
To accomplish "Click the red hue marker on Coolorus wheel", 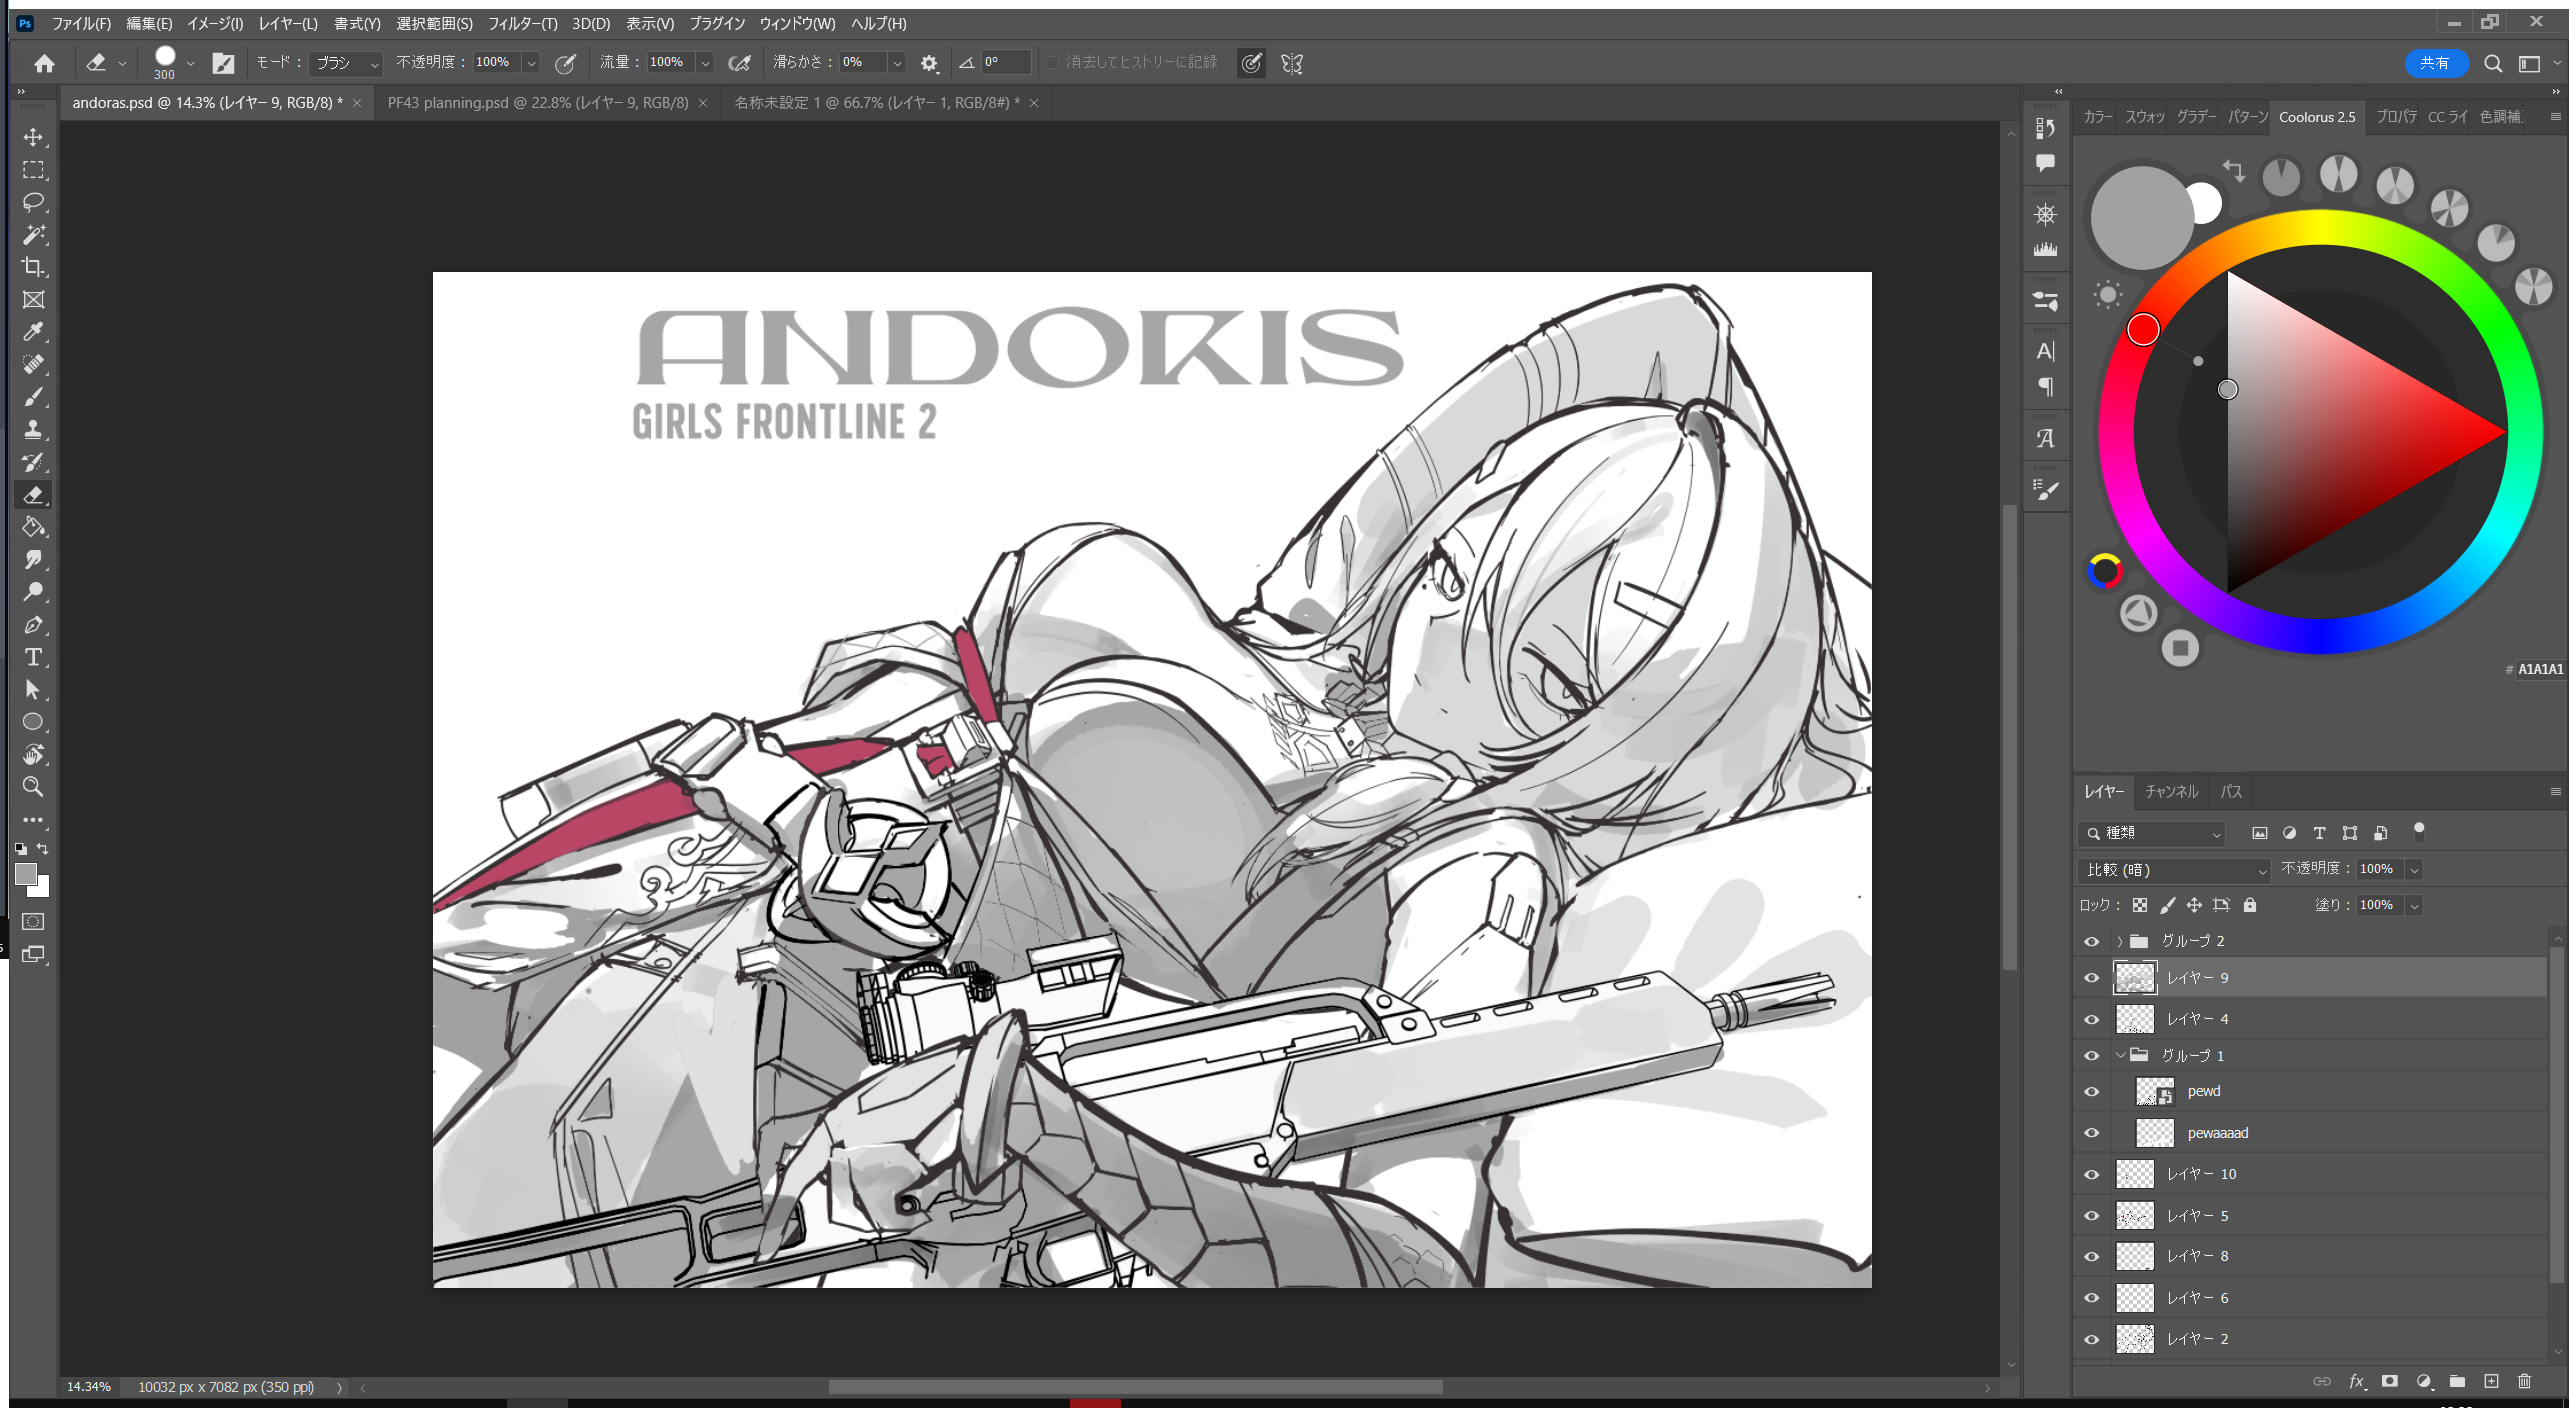I will coord(2142,329).
